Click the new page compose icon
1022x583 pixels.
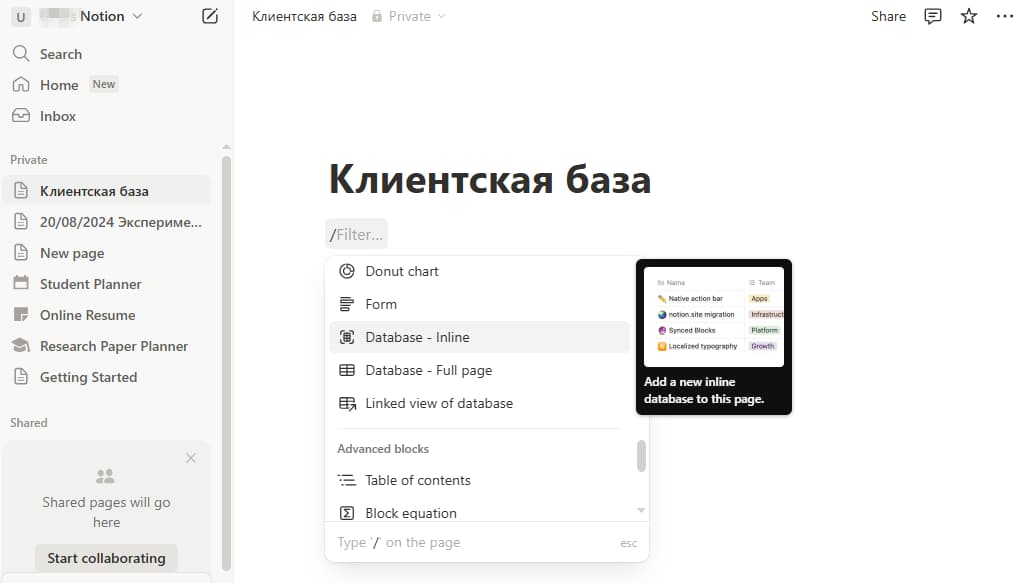[210, 16]
